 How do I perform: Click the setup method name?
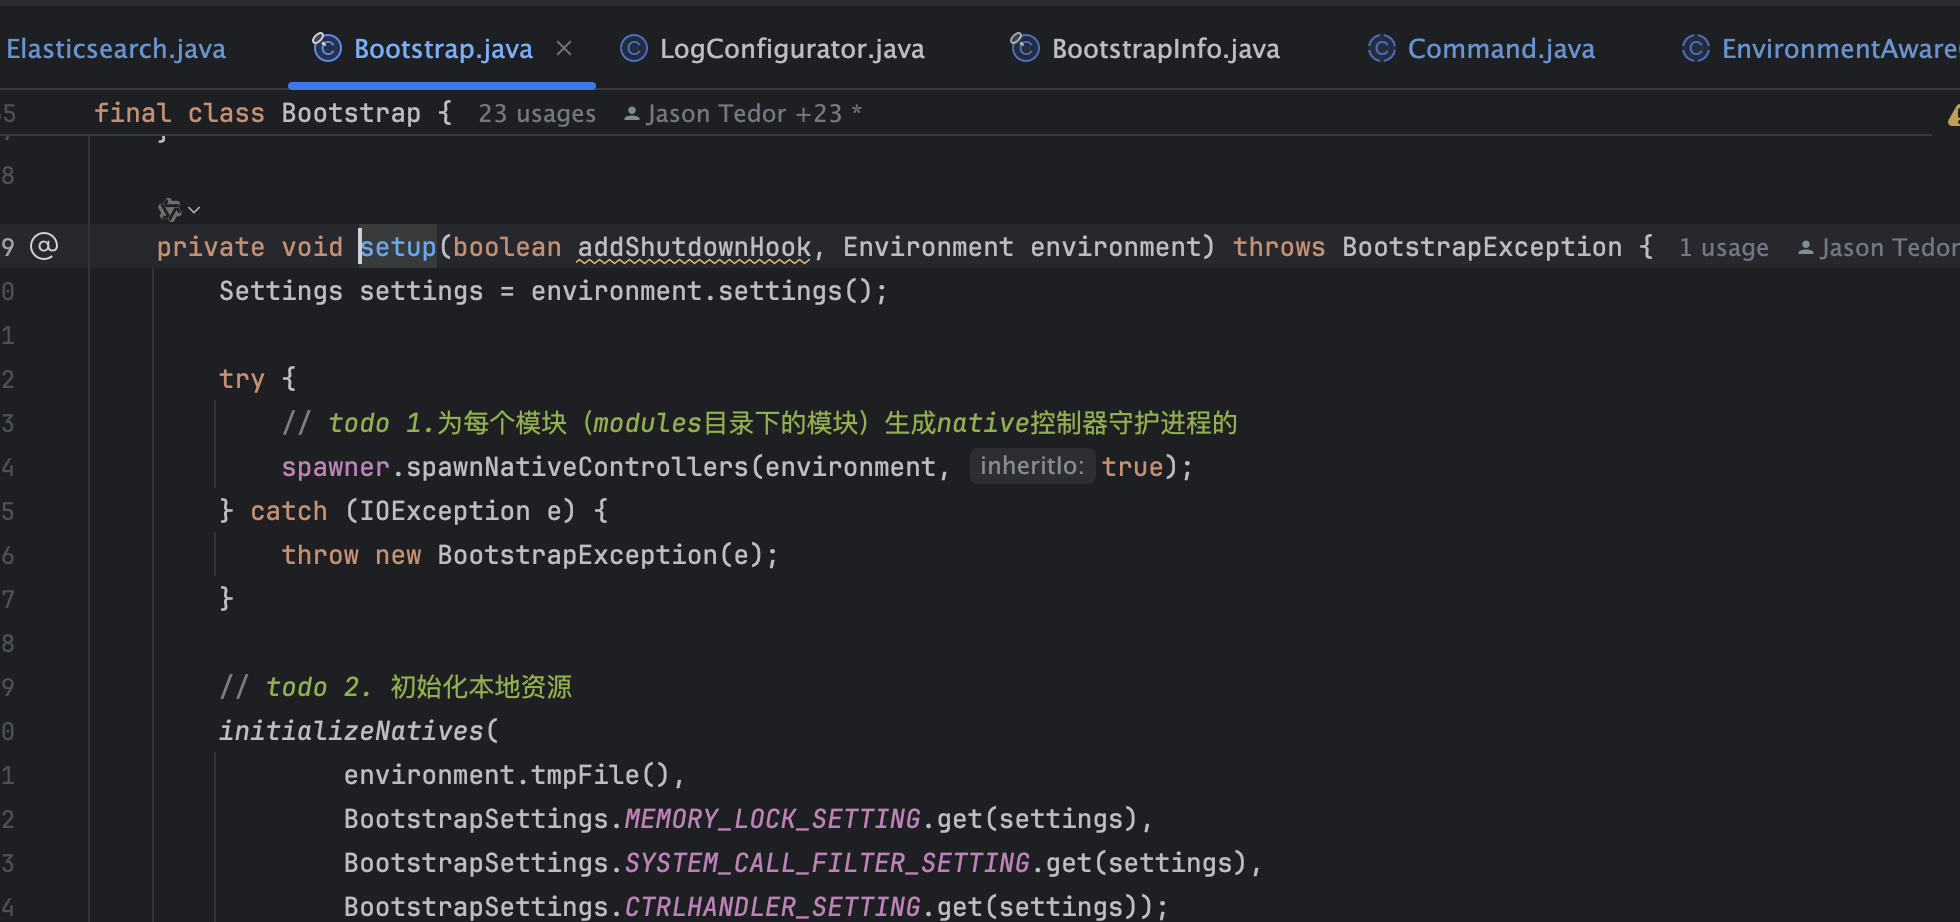398,247
